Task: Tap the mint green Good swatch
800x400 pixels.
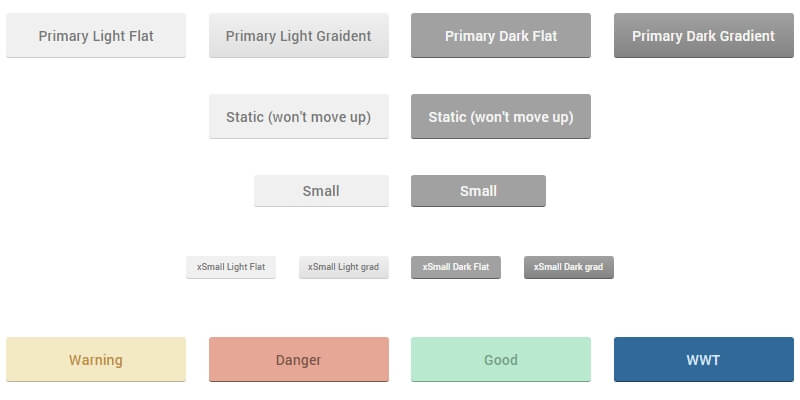Action: pyautogui.click(x=501, y=360)
